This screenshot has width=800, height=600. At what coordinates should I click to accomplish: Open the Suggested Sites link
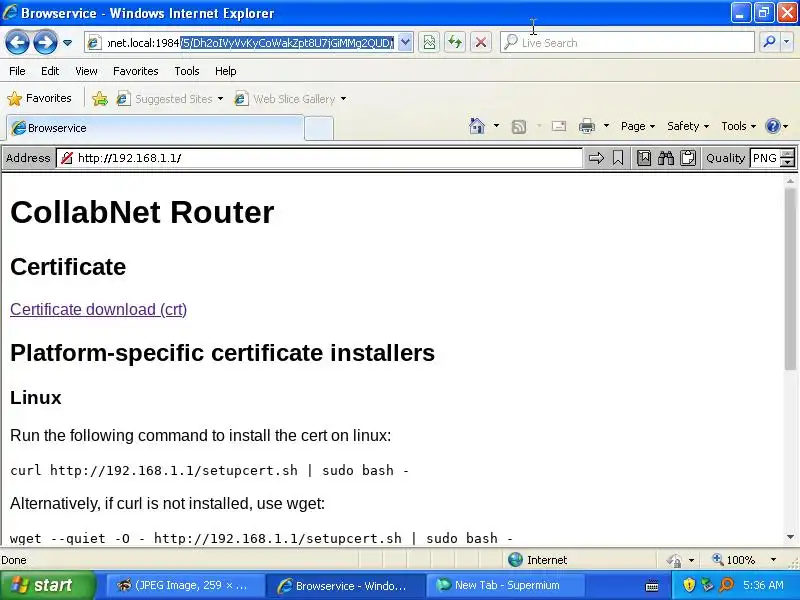click(x=169, y=98)
